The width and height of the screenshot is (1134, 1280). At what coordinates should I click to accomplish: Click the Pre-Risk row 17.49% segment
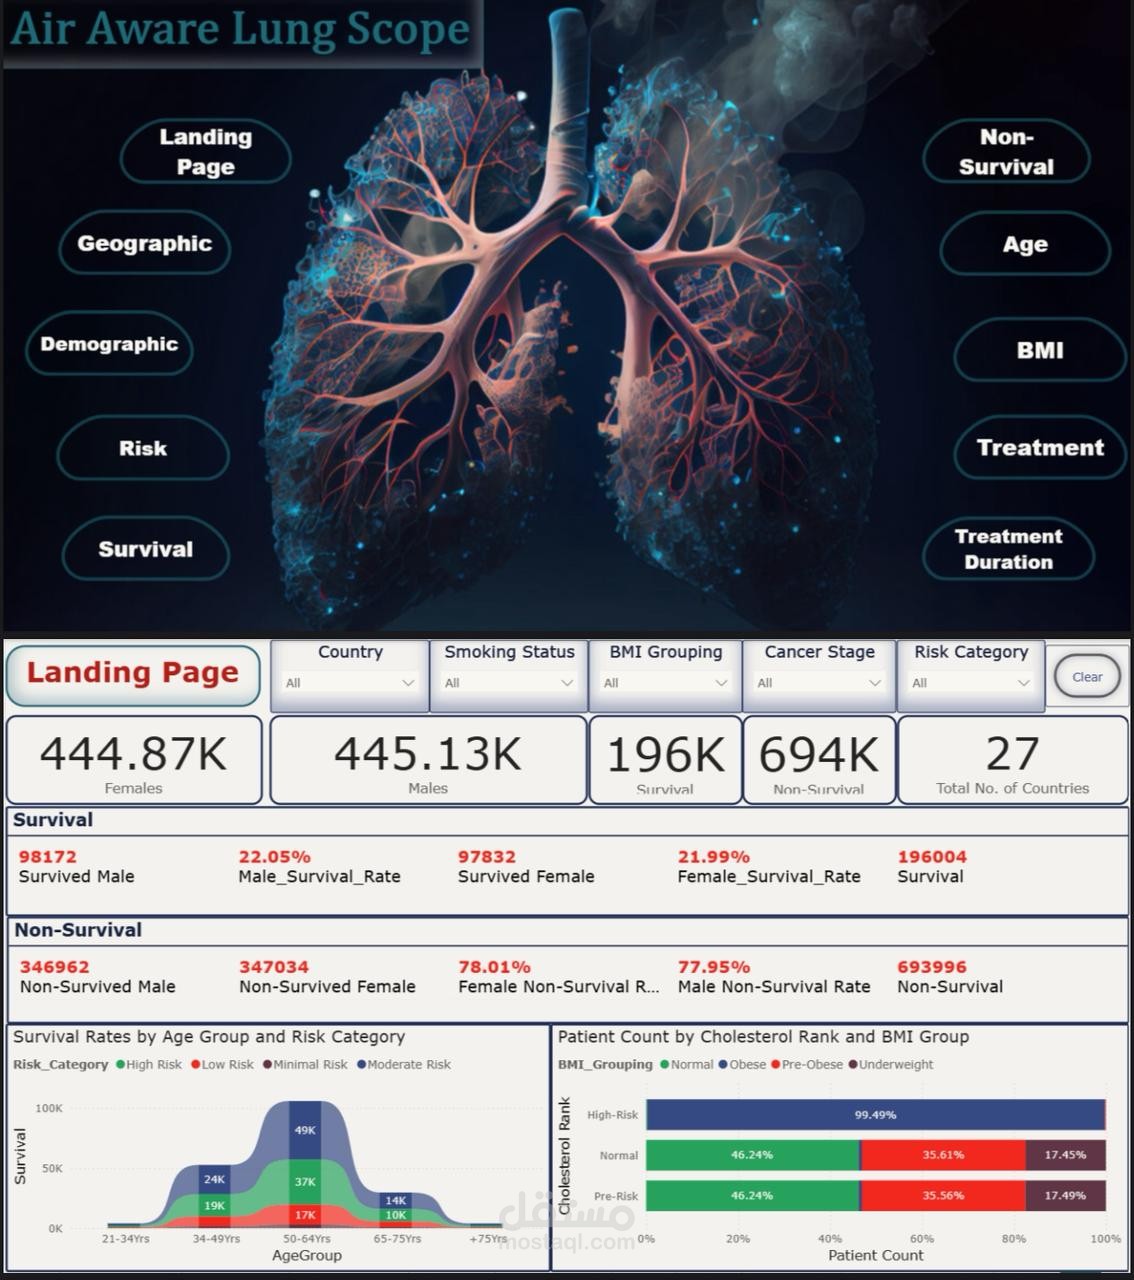(1066, 1196)
